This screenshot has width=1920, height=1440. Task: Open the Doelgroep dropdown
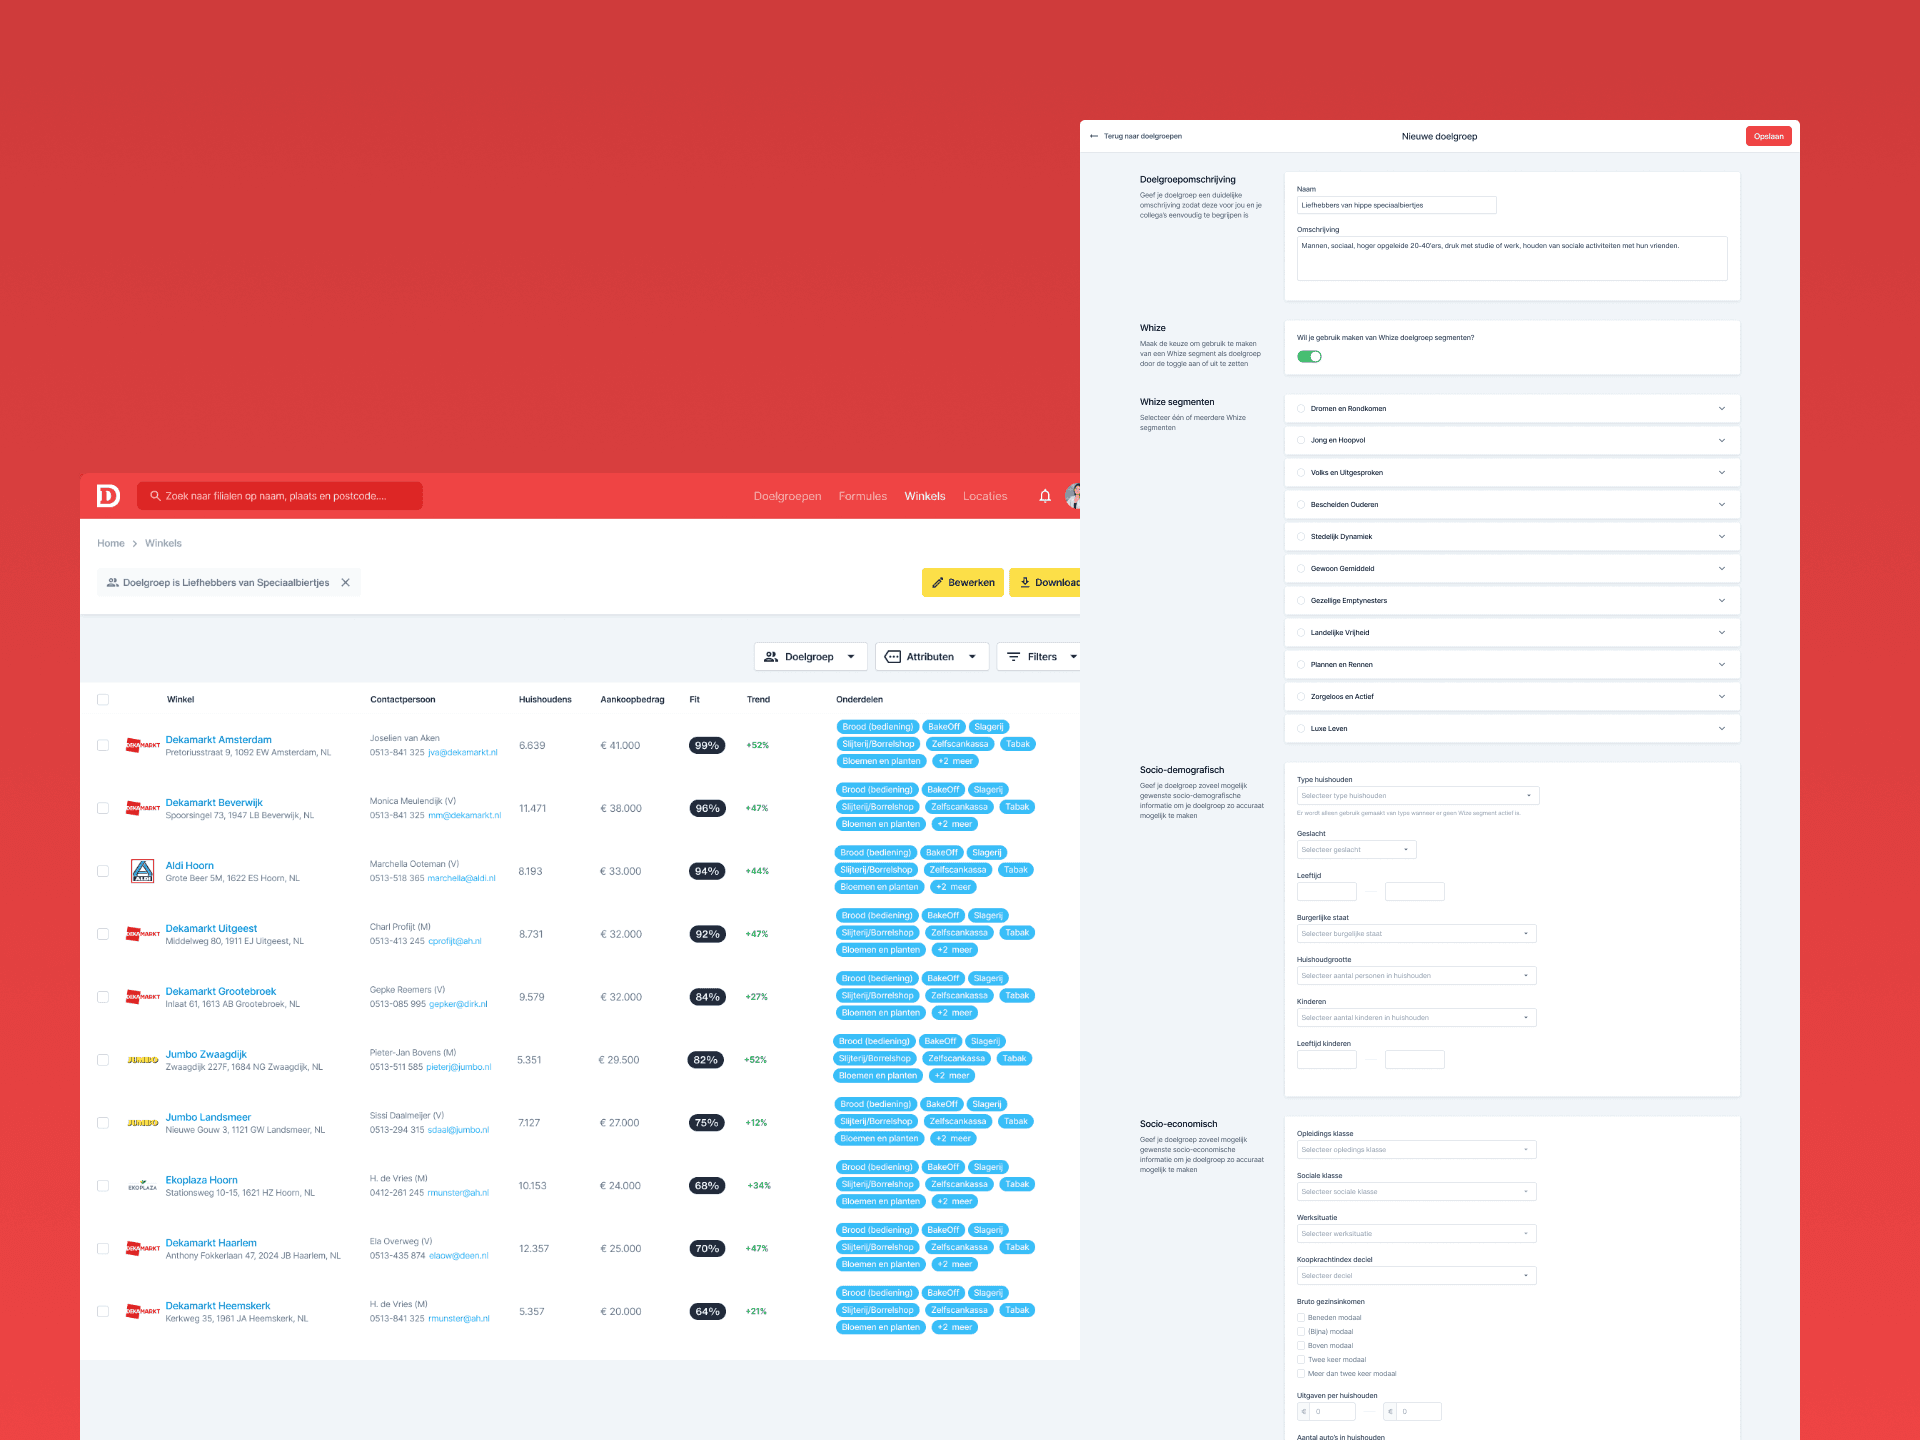tap(810, 657)
